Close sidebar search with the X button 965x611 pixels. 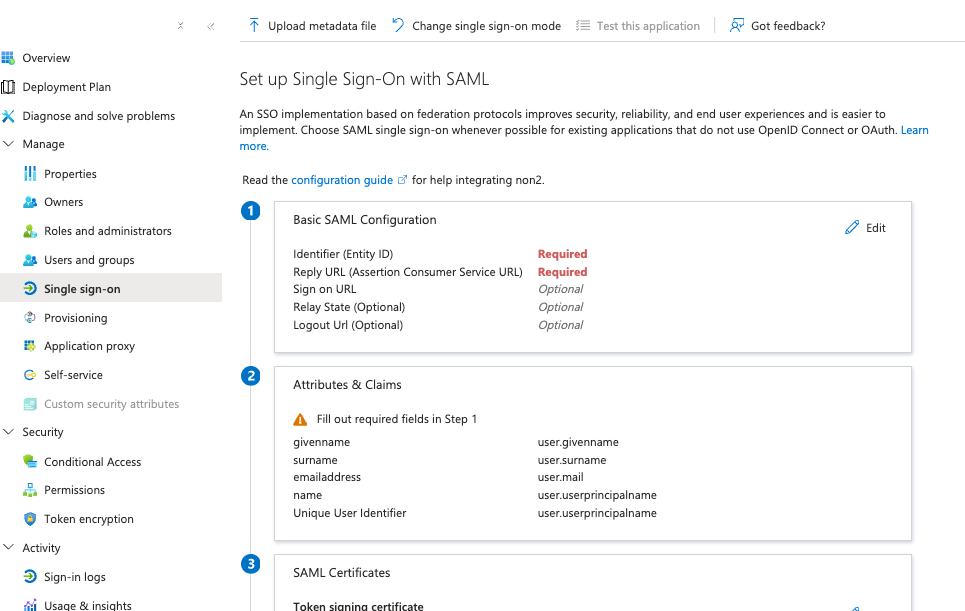pos(180,26)
